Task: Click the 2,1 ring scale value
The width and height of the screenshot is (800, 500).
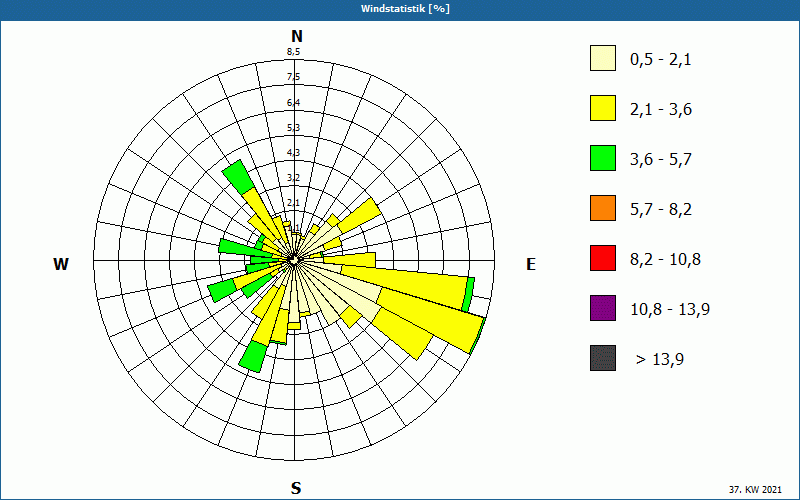Action: pos(293,203)
